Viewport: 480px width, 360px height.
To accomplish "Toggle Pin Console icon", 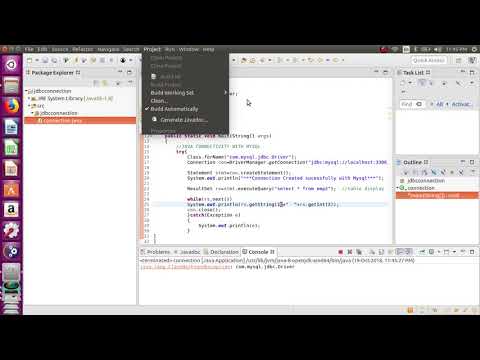I will tap(422, 252).
